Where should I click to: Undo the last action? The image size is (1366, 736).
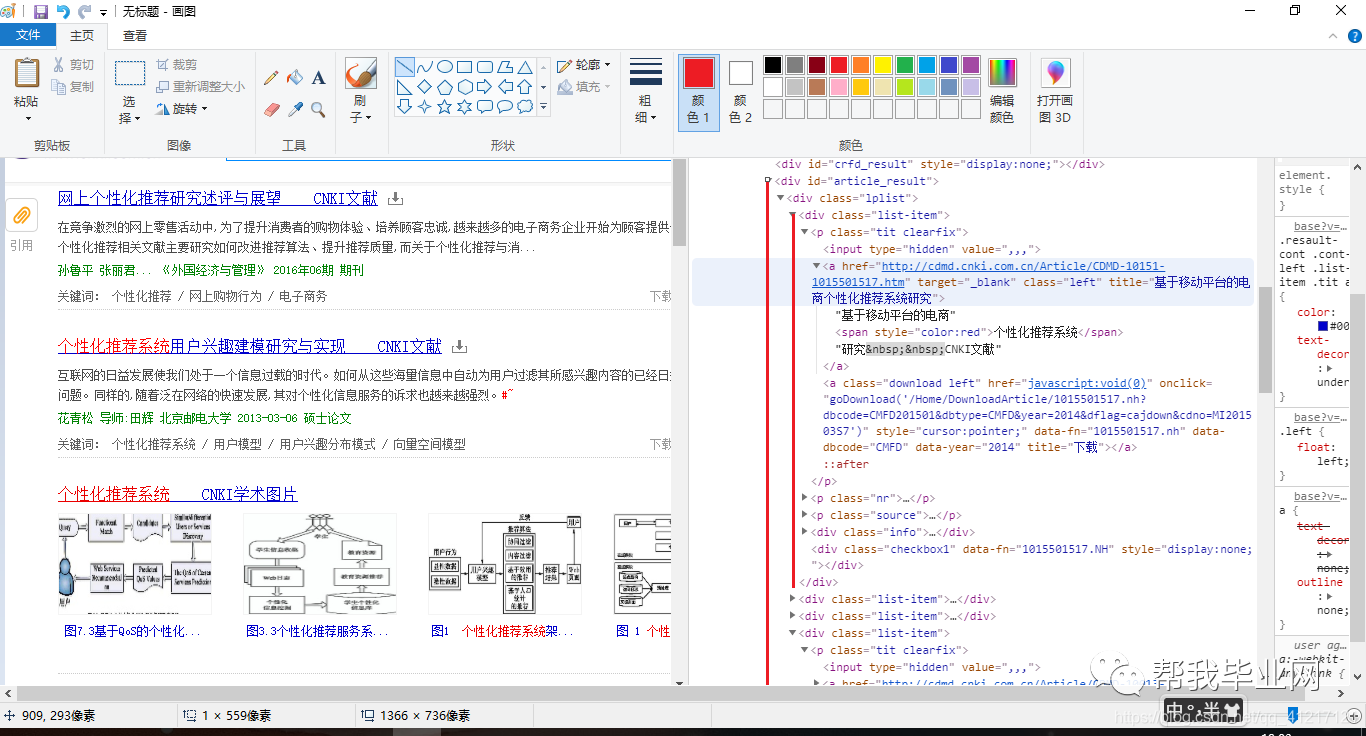click(63, 11)
